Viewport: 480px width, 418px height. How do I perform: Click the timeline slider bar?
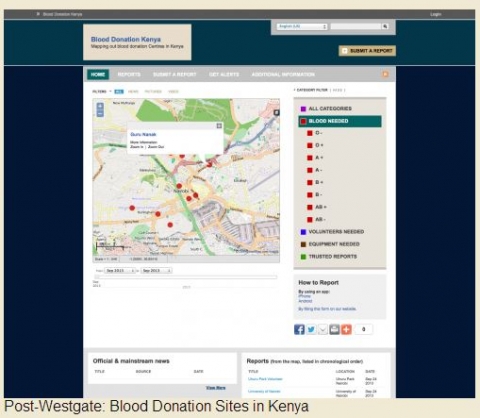tap(186, 277)
